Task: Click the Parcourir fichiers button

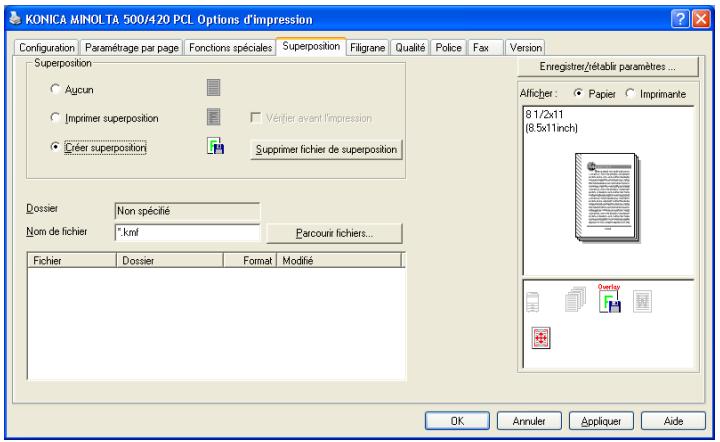Action: pyautogui.click(x=334, y=233)
